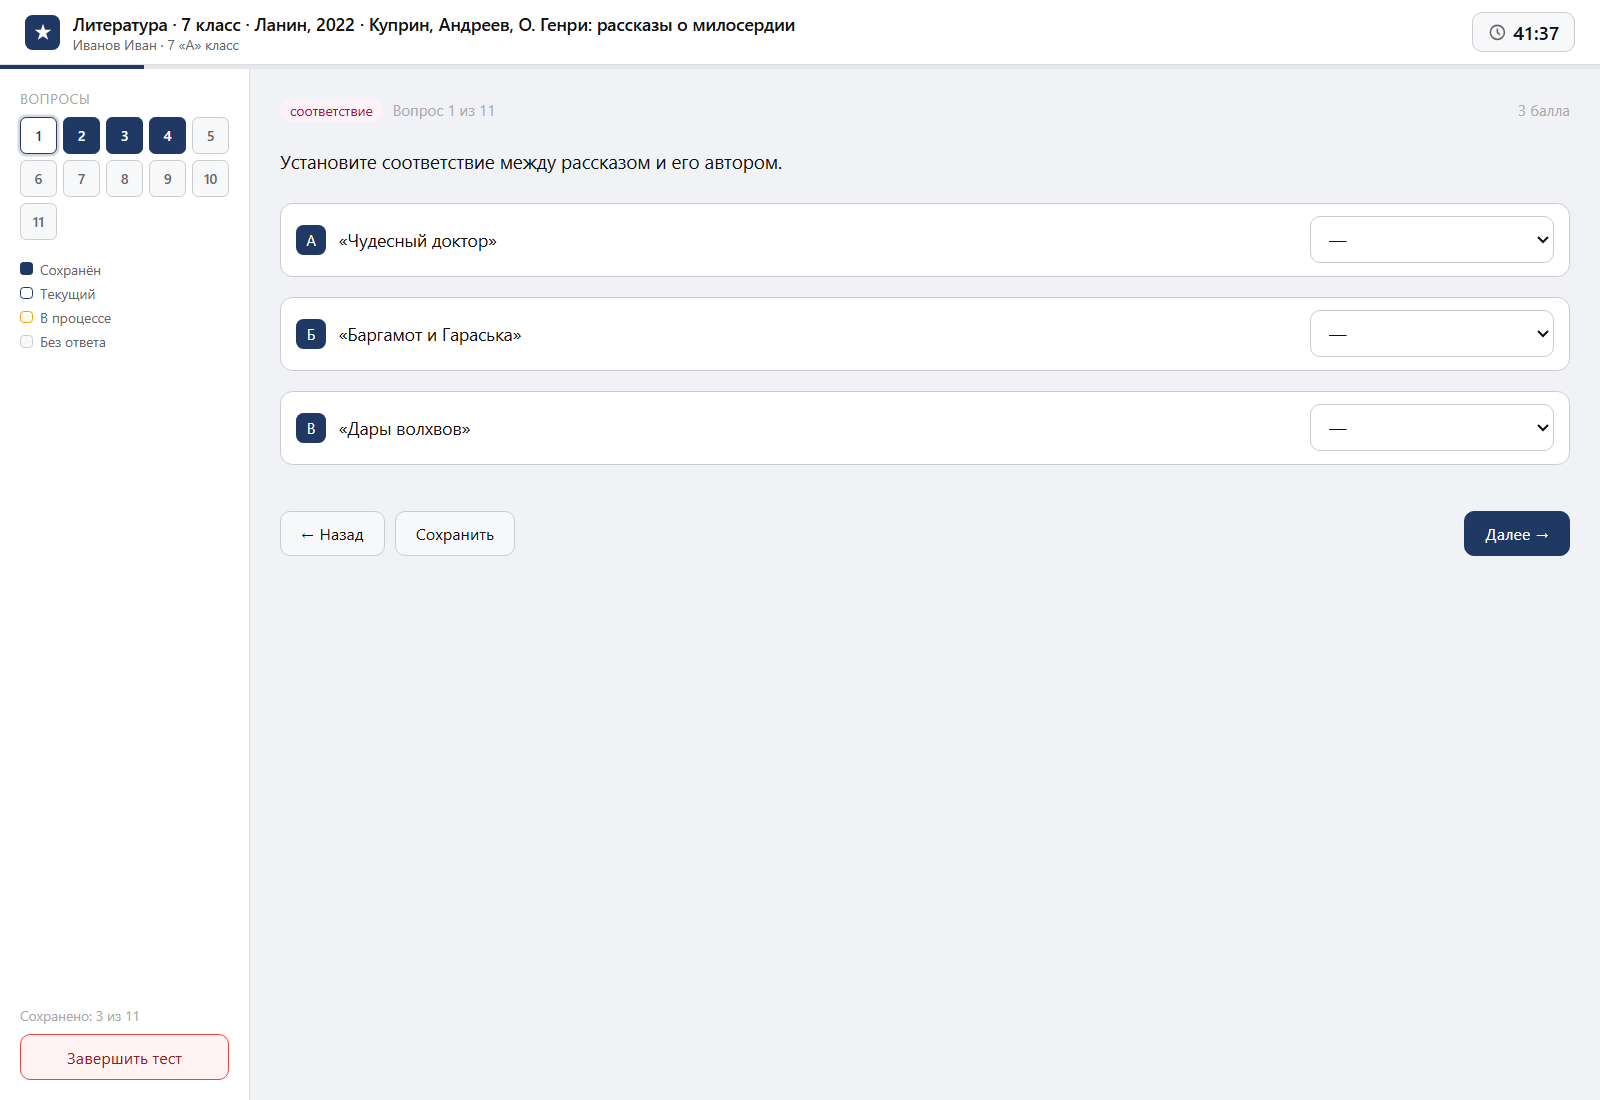Image resolution: width=1600 pixels, height=1100 pixels.
Task: Click the Далее → button
Action: click(1516, 534)
